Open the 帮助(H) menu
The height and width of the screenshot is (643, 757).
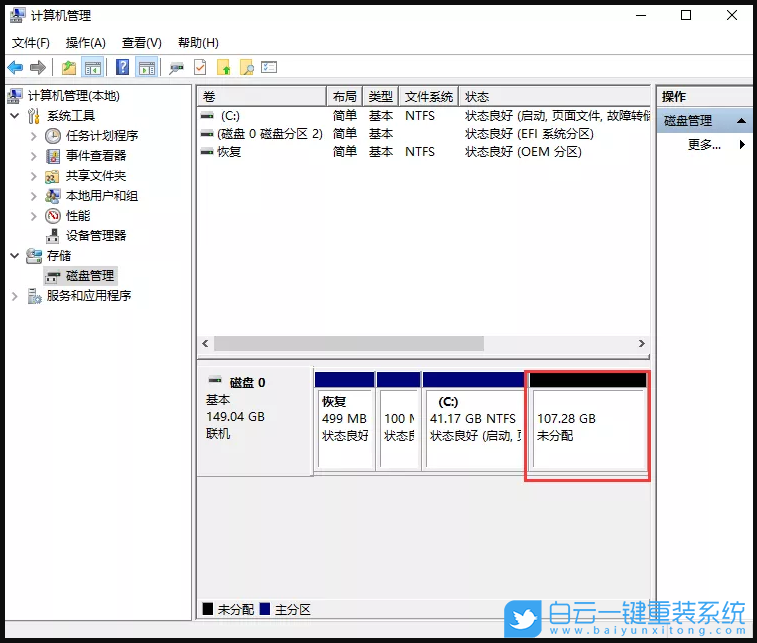[198, 43]
